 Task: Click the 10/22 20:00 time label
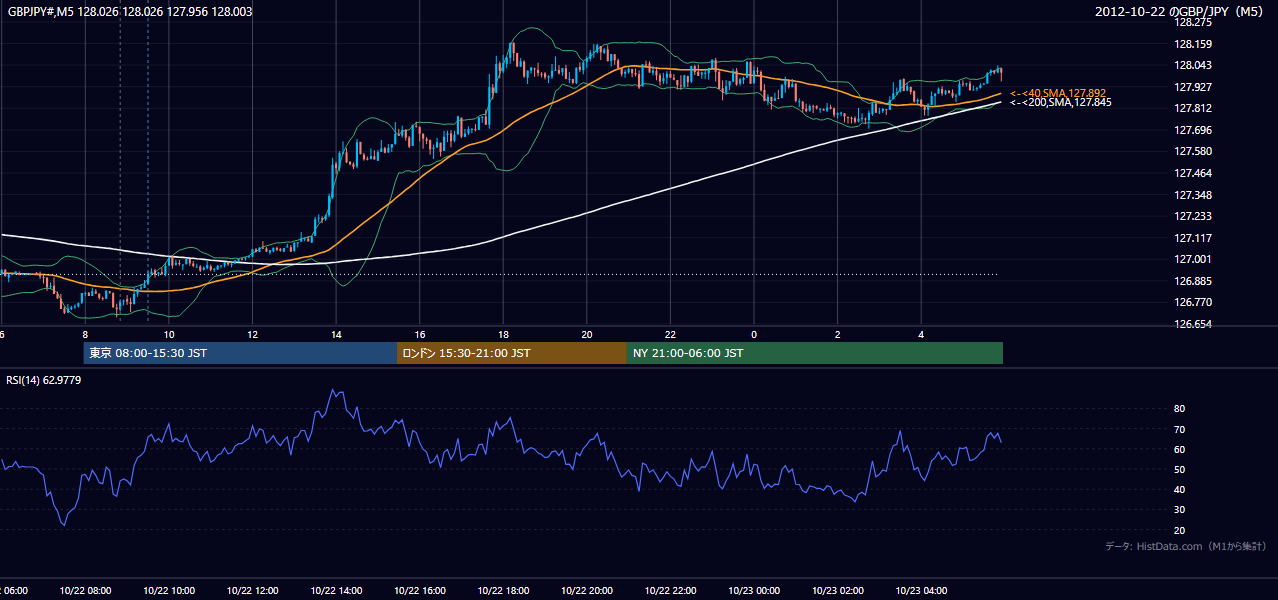click(x=586, y=591)
